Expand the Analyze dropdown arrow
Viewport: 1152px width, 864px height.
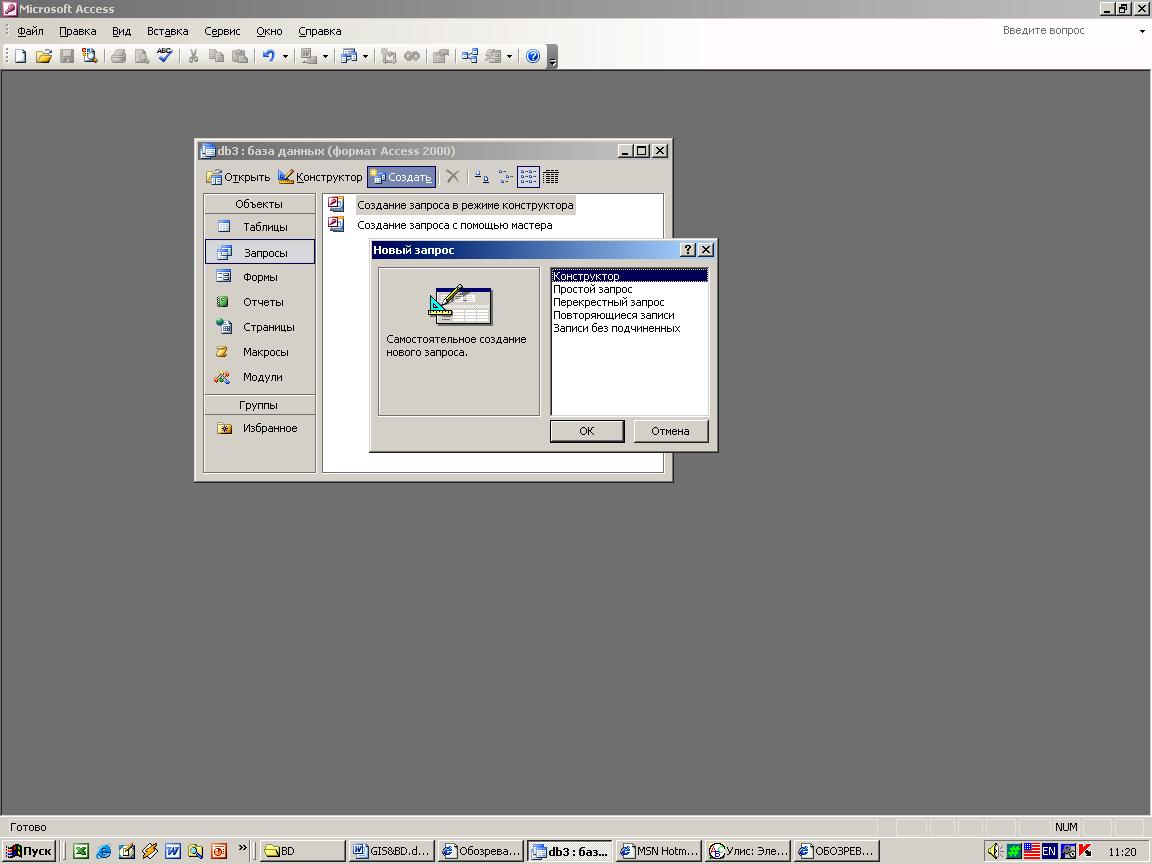point(365,57)
